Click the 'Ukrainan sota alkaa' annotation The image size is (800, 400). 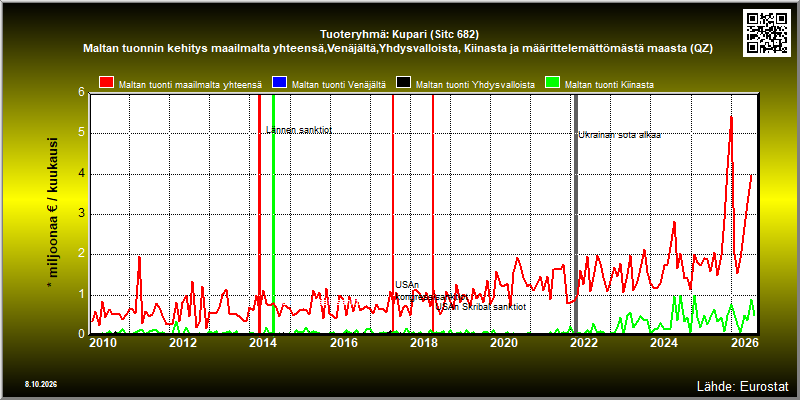[619, 135]
